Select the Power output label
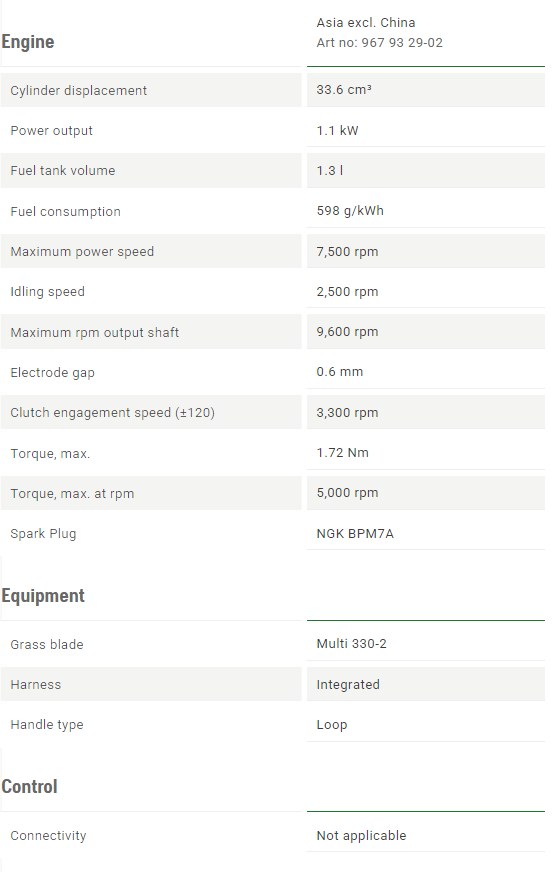This screenshot has height=872, width=557. 51,131
